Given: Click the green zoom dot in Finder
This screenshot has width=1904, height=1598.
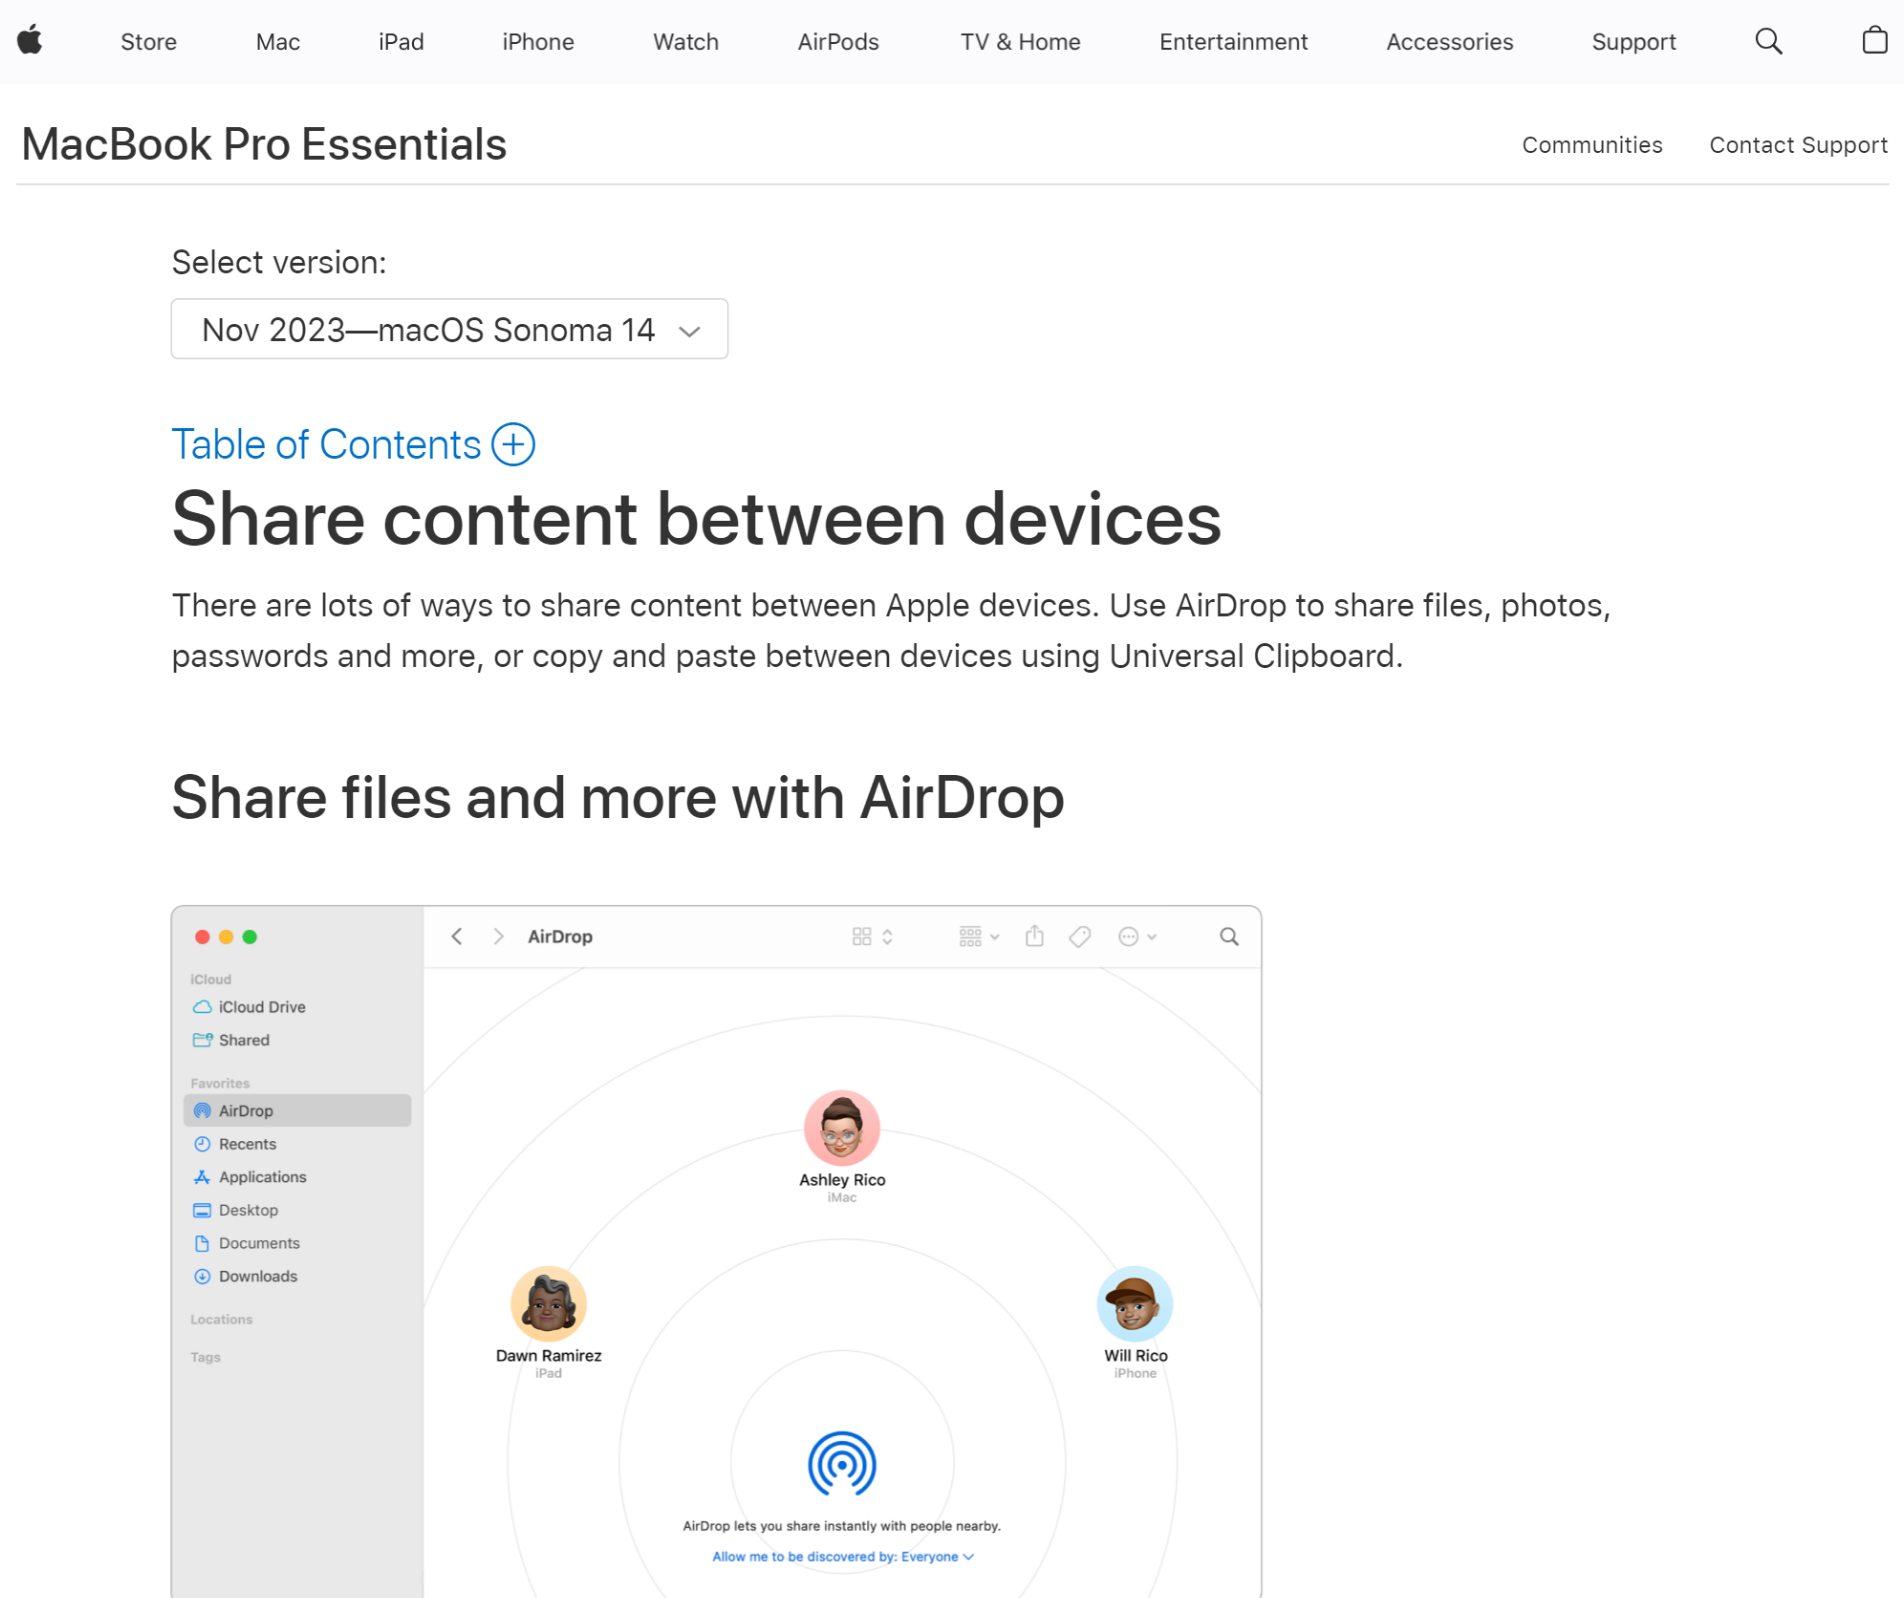Looking at the screenshot, I should tap(250, 937).
